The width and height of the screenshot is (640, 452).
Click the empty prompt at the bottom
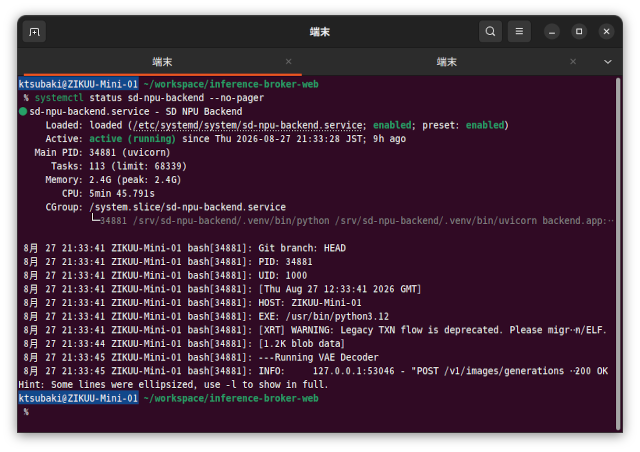pyautogui.click(x=26, y=412)
